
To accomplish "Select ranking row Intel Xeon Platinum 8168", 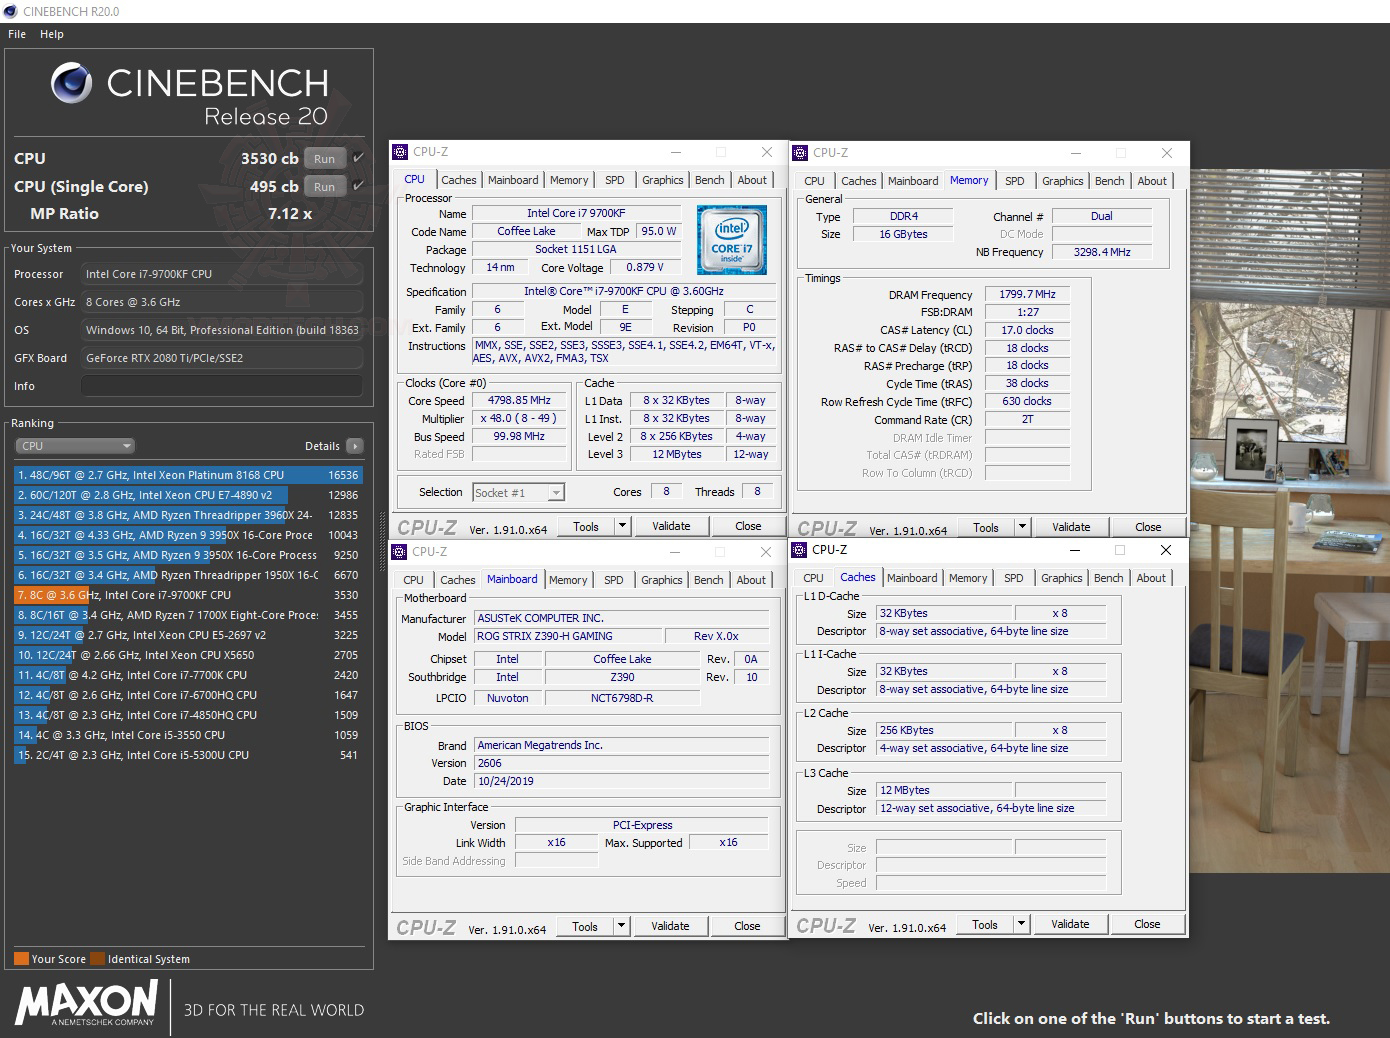I will (x=188, y=475).
